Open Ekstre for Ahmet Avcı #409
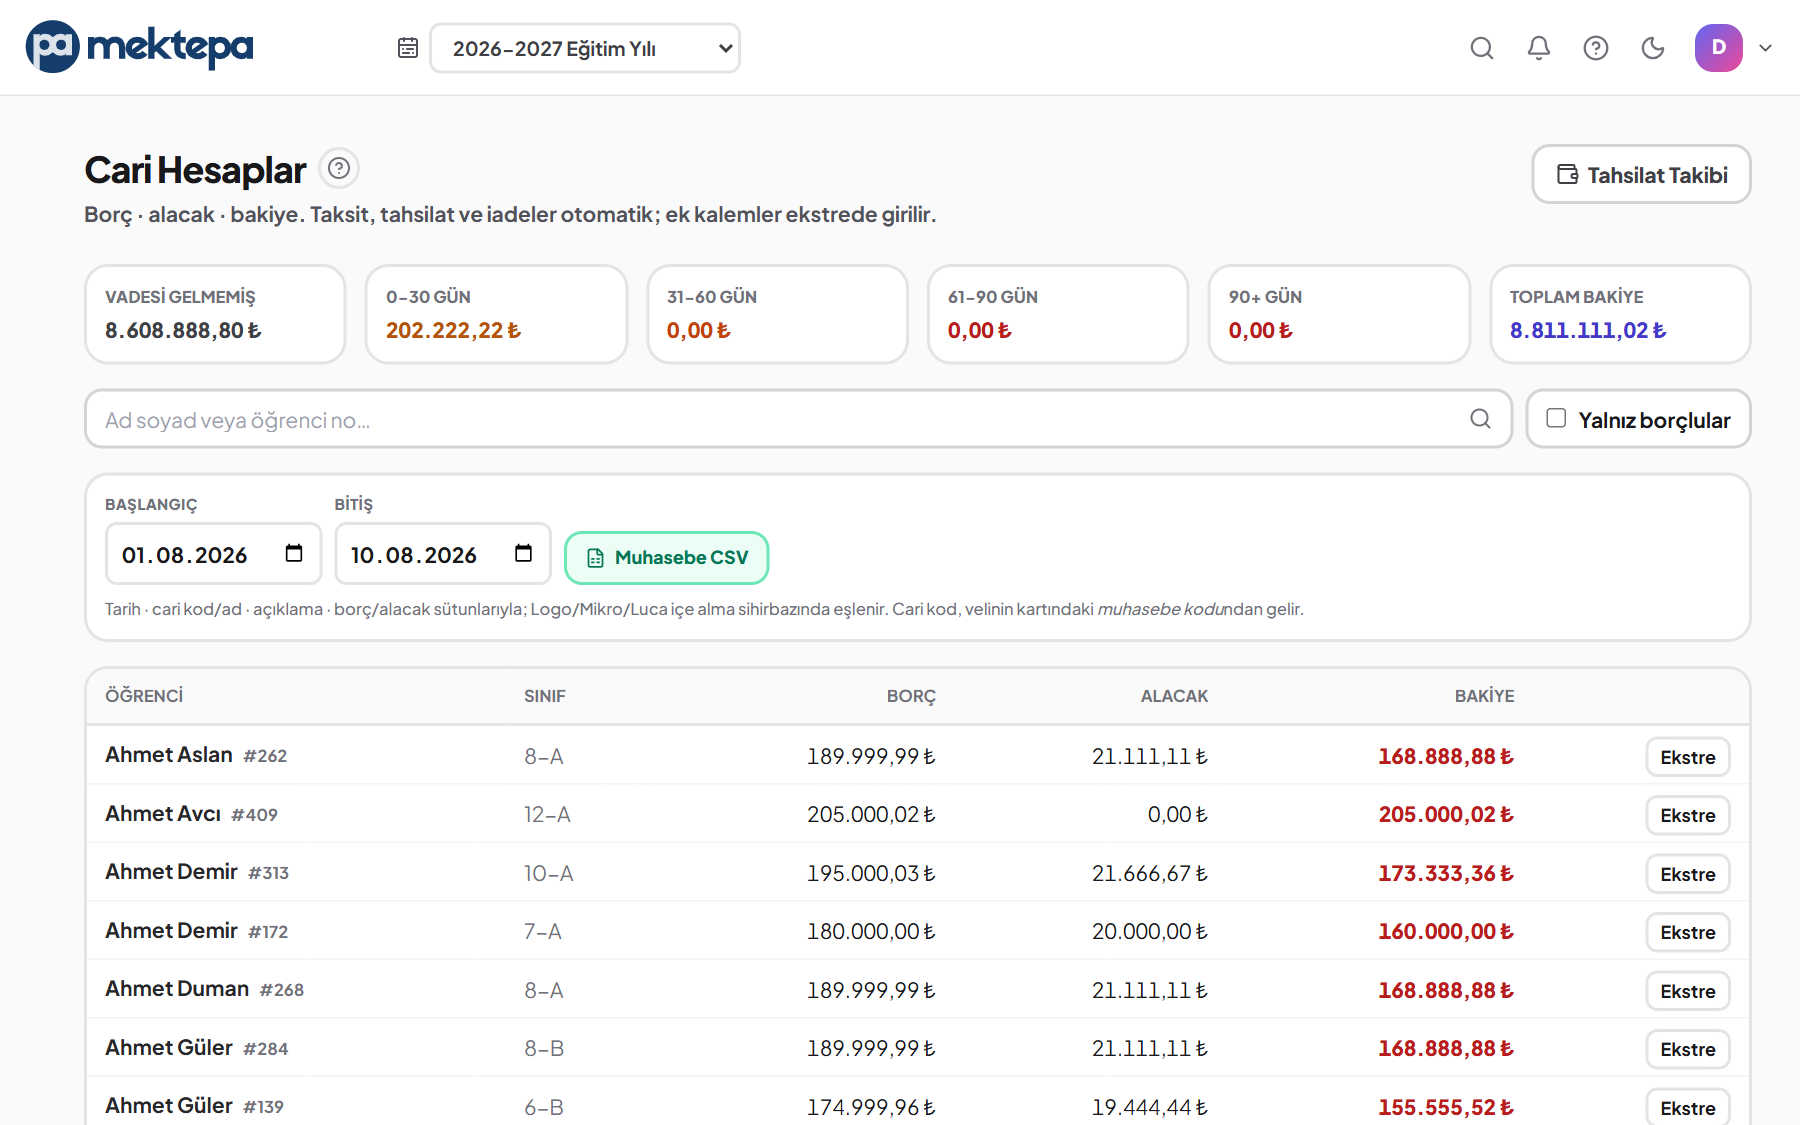Image resolution: width=1800 pixels, height=1125 pixels. pyautogui.click(x=1688, y=815)
